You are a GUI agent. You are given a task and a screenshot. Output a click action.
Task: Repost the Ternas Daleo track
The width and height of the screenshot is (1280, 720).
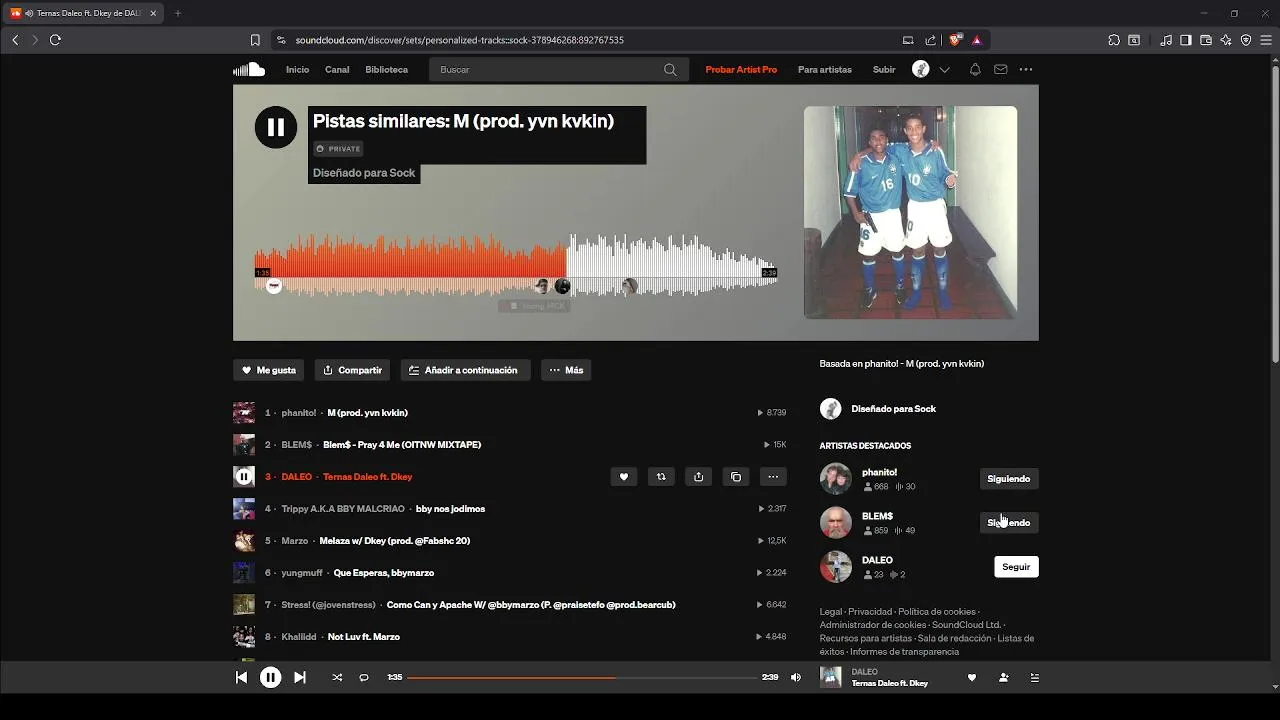(x=661, y=477)
